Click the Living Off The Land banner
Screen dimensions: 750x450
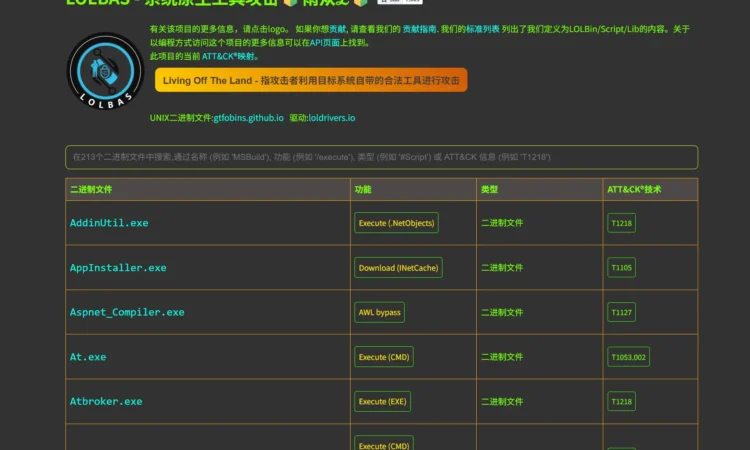(x=311, y=80)
